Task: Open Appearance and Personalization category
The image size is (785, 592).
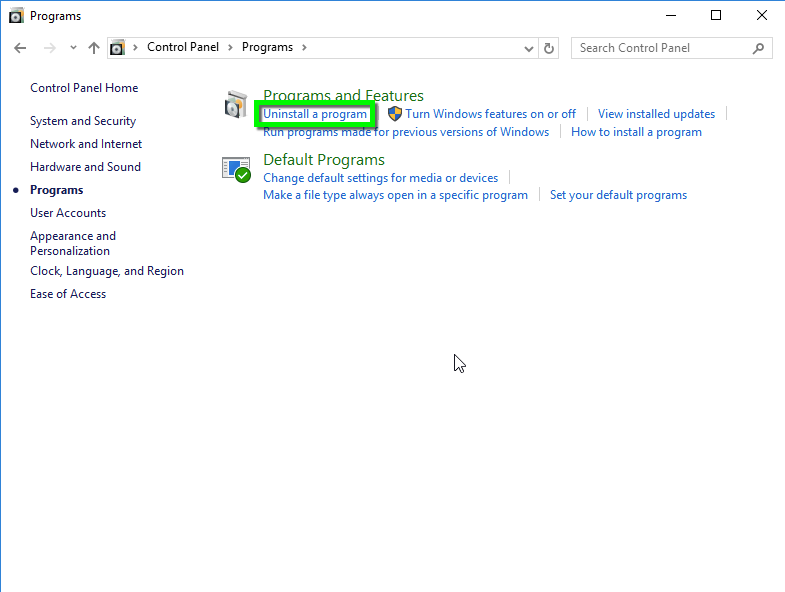Action: [73, 243]
